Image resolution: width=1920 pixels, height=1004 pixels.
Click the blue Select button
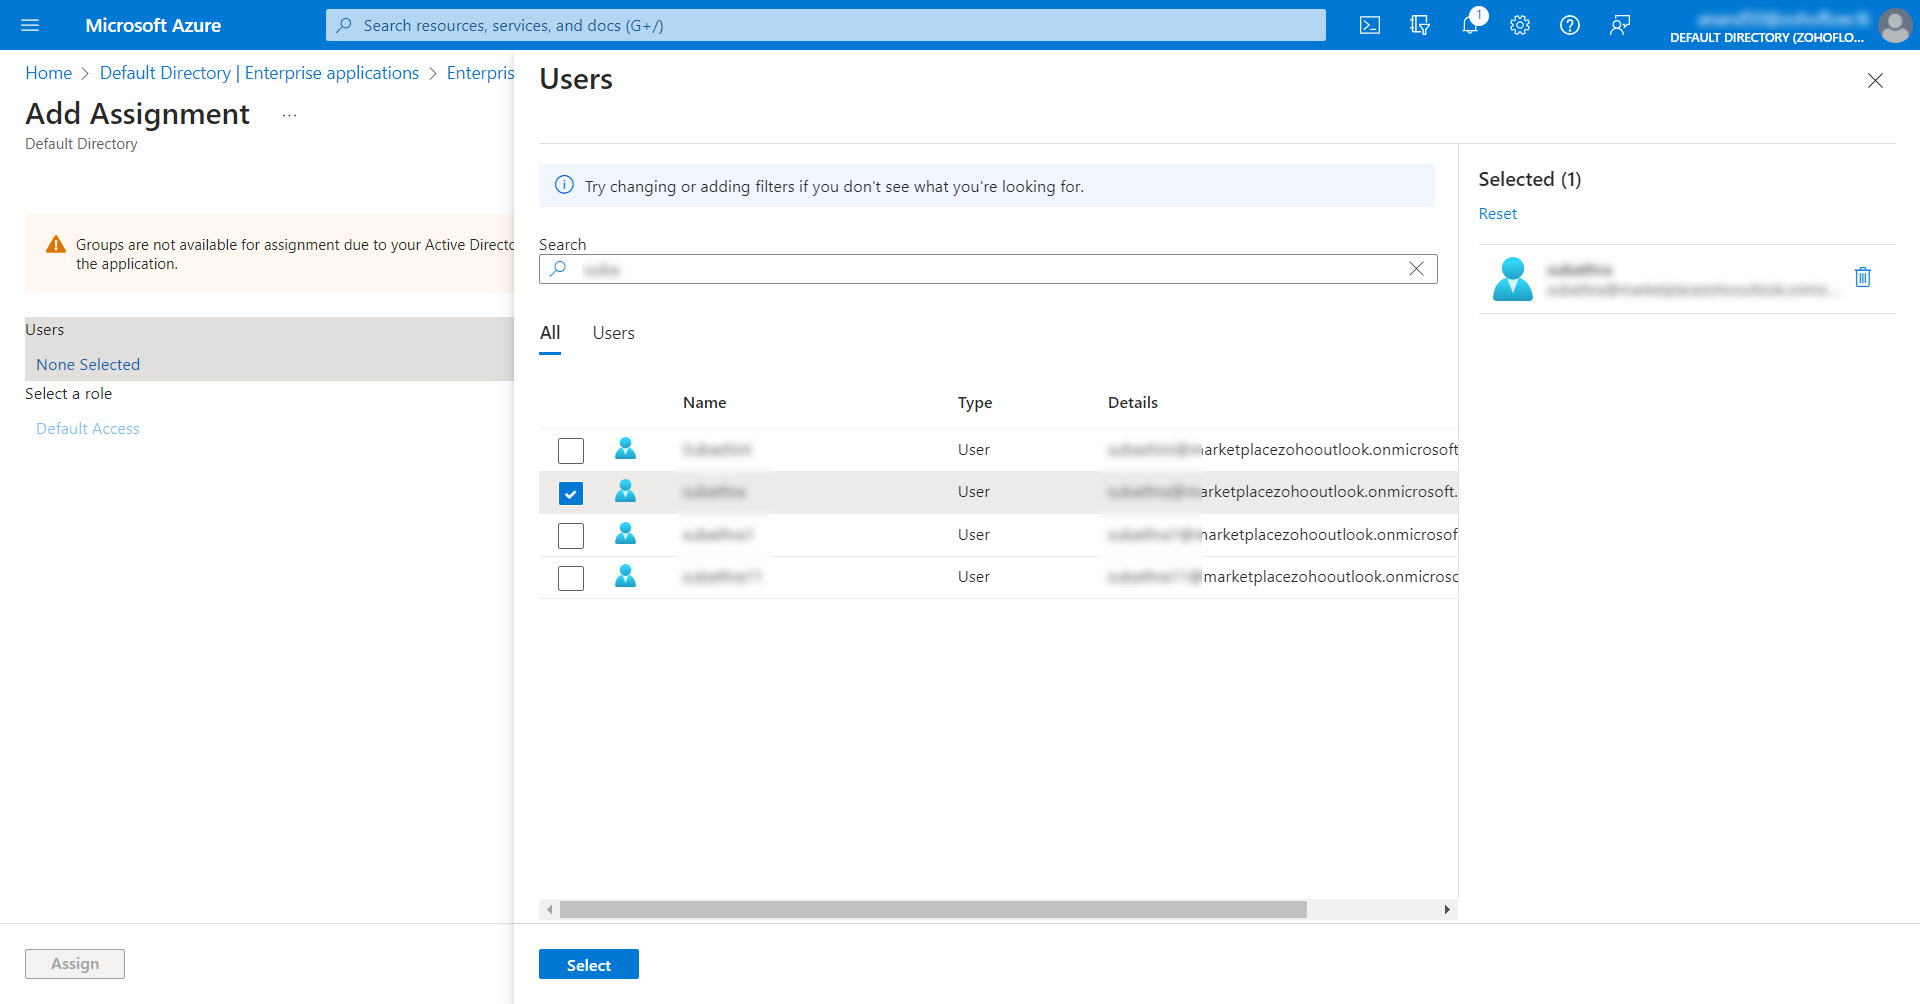coord(588,965)
